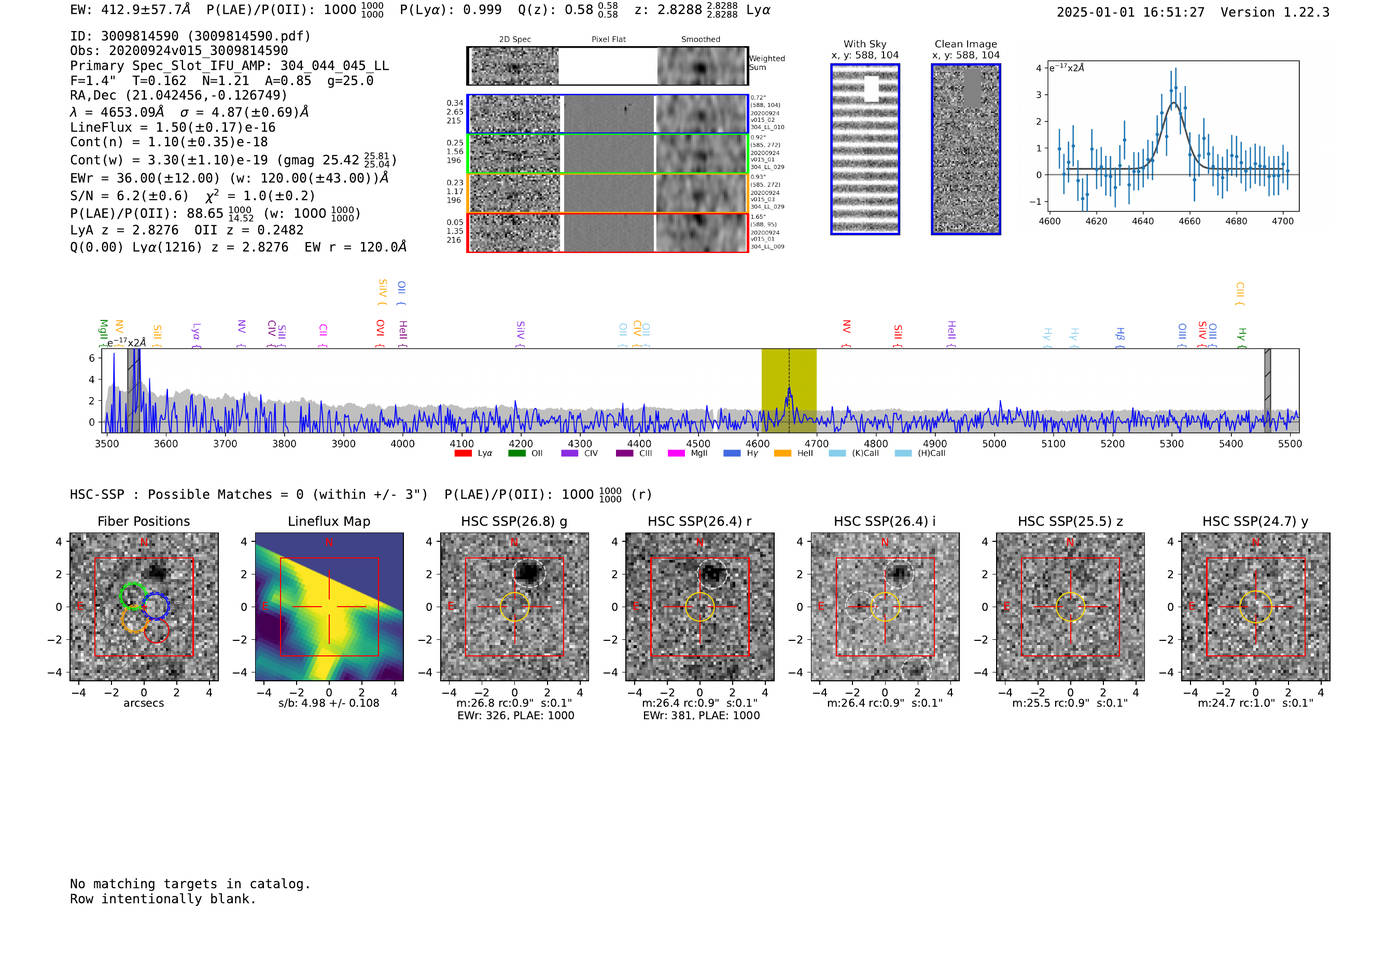Click the Weighted Sum Smoothed cutout
Viewport: 1400px width, 953px height.
tap(701, 66)
